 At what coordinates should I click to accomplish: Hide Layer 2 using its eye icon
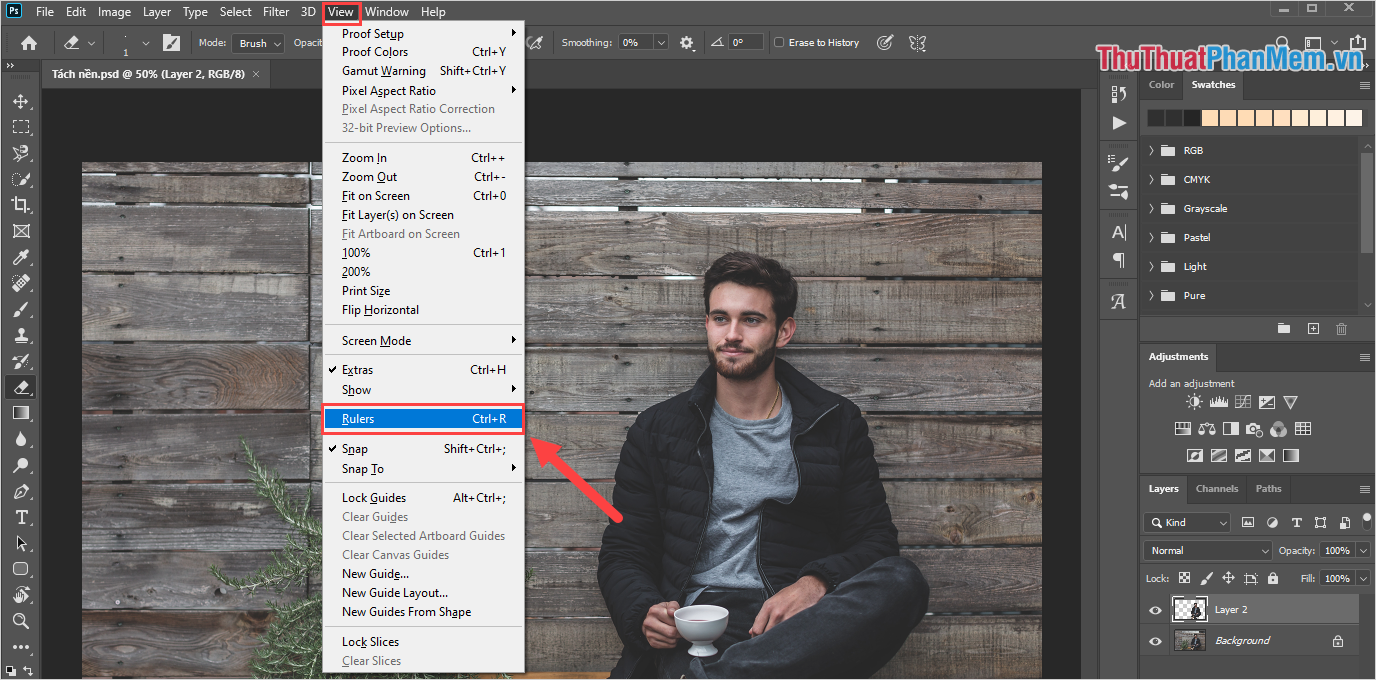click(x=1155, y=610)
